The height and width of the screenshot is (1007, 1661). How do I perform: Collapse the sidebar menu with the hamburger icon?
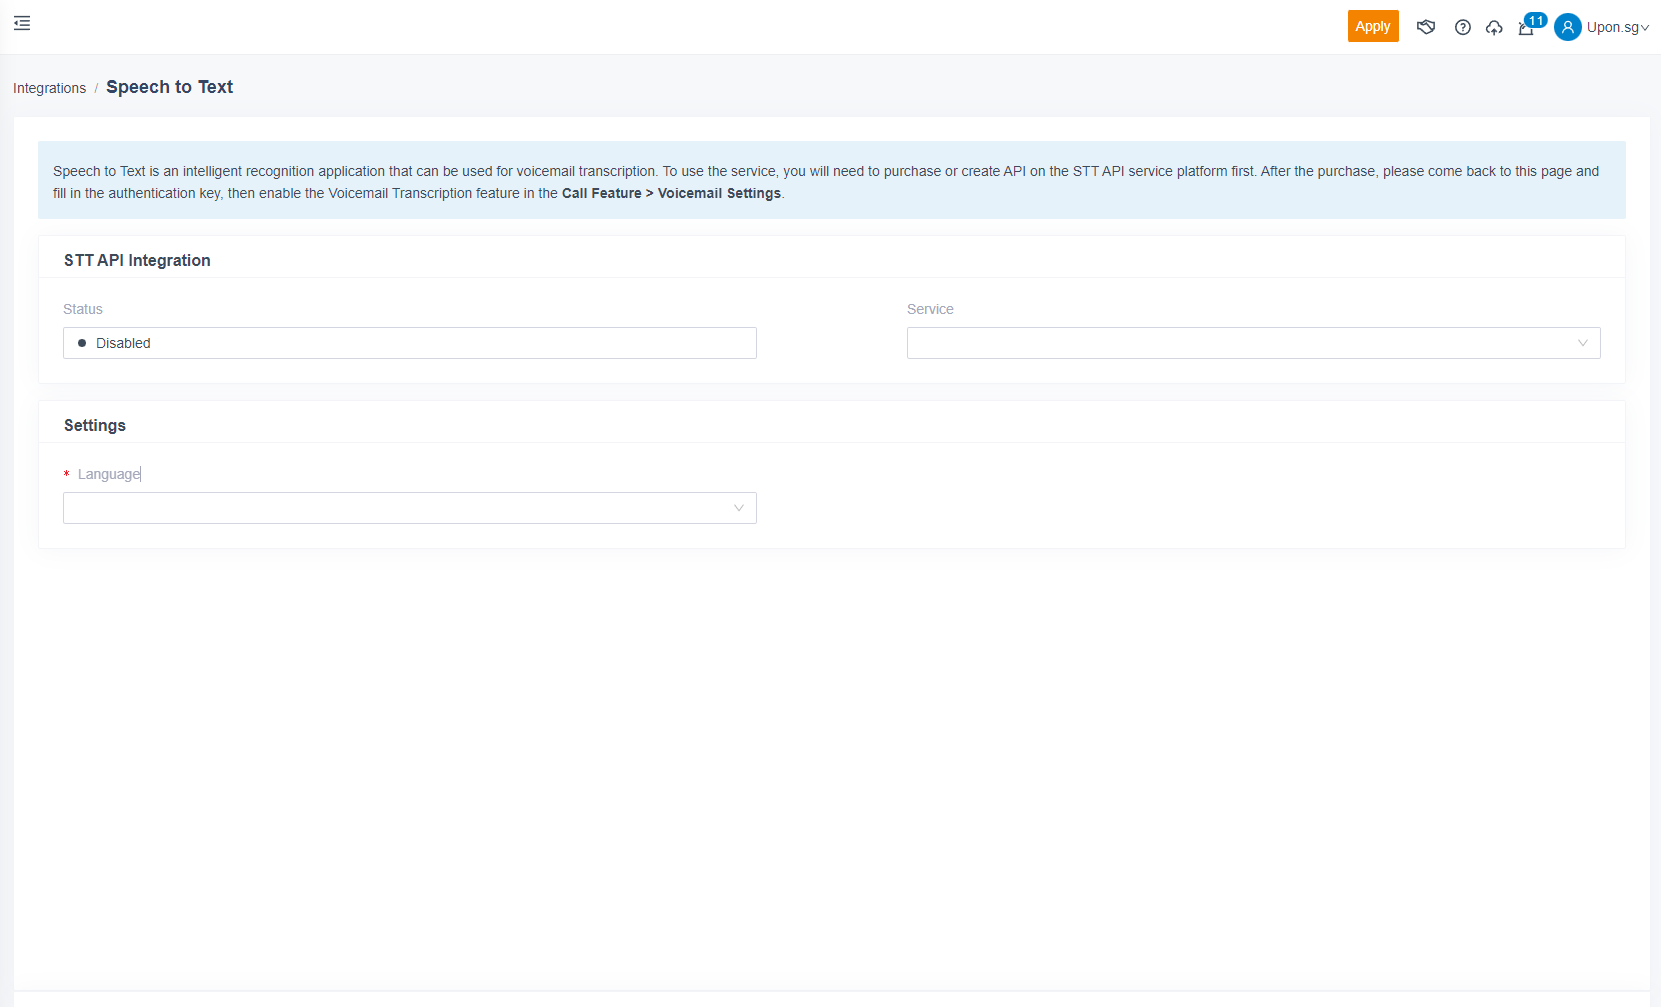[x=22, y=23]
